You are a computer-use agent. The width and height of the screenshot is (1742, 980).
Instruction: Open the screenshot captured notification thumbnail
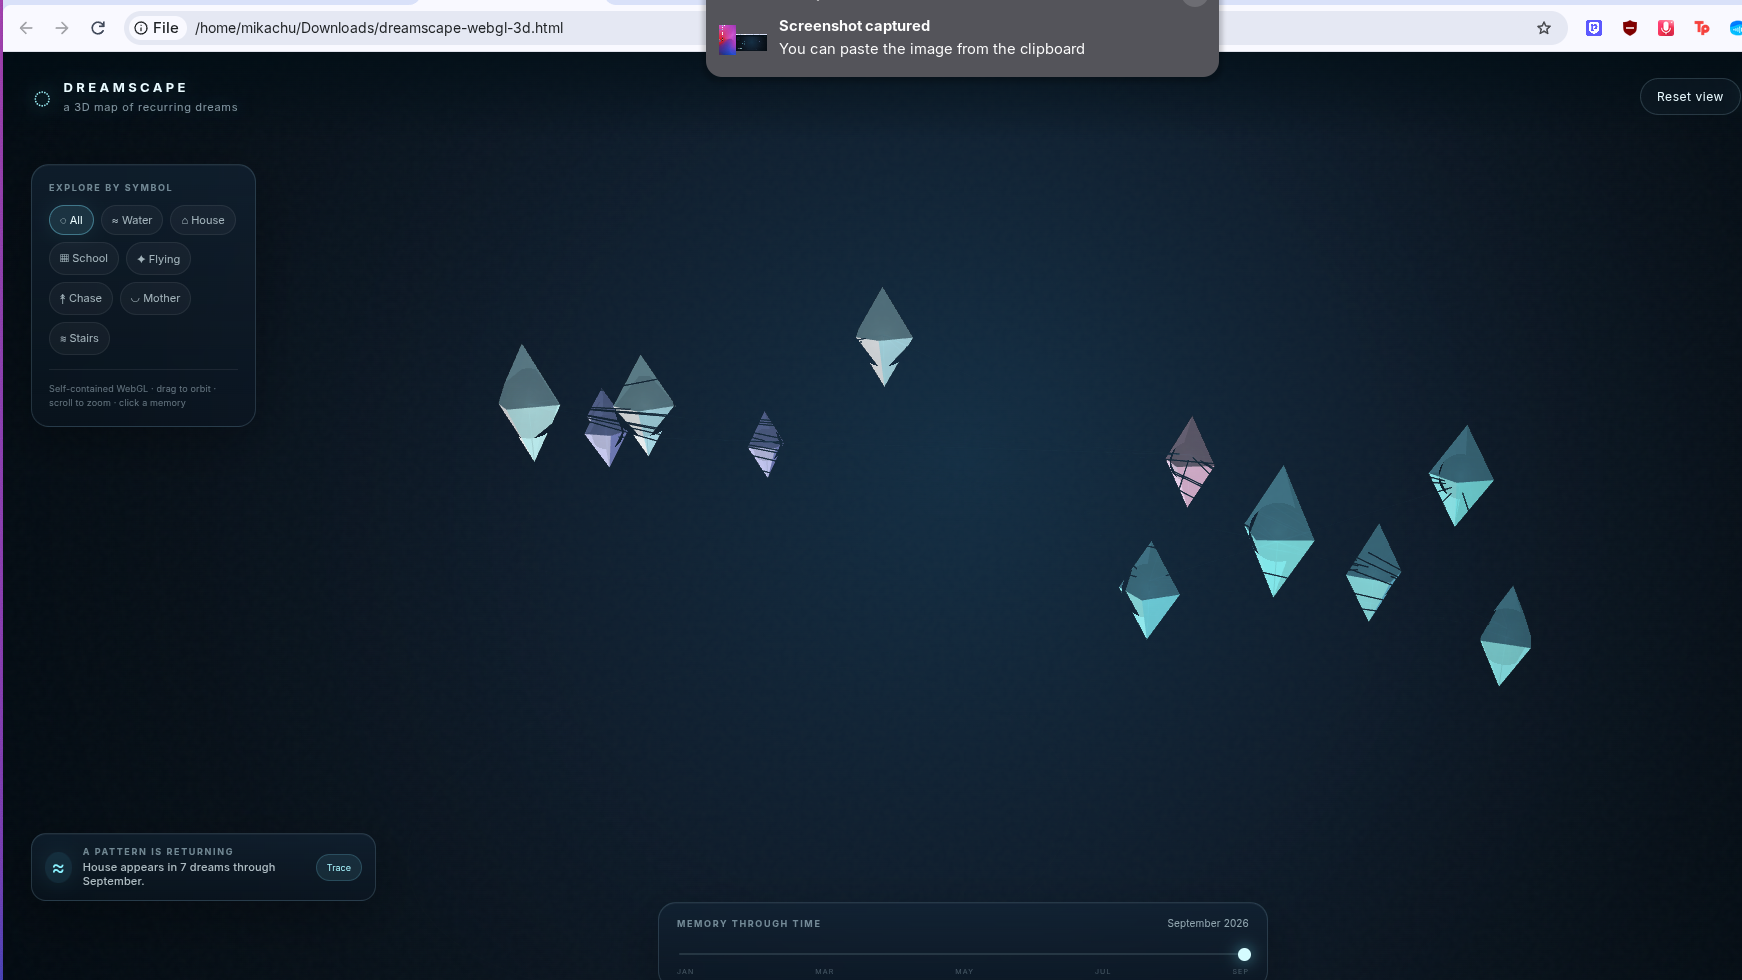(743, 40)
